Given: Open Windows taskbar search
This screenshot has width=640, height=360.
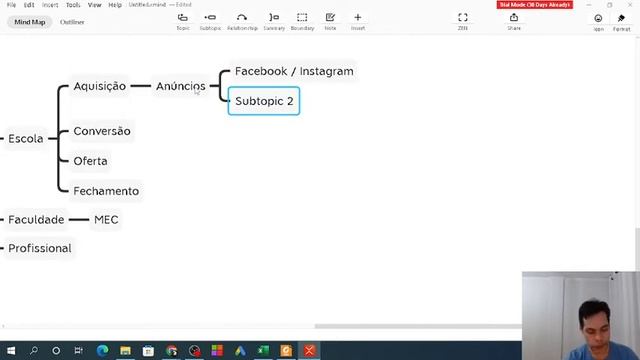Looking at the screenshot, I should [34, 351].
